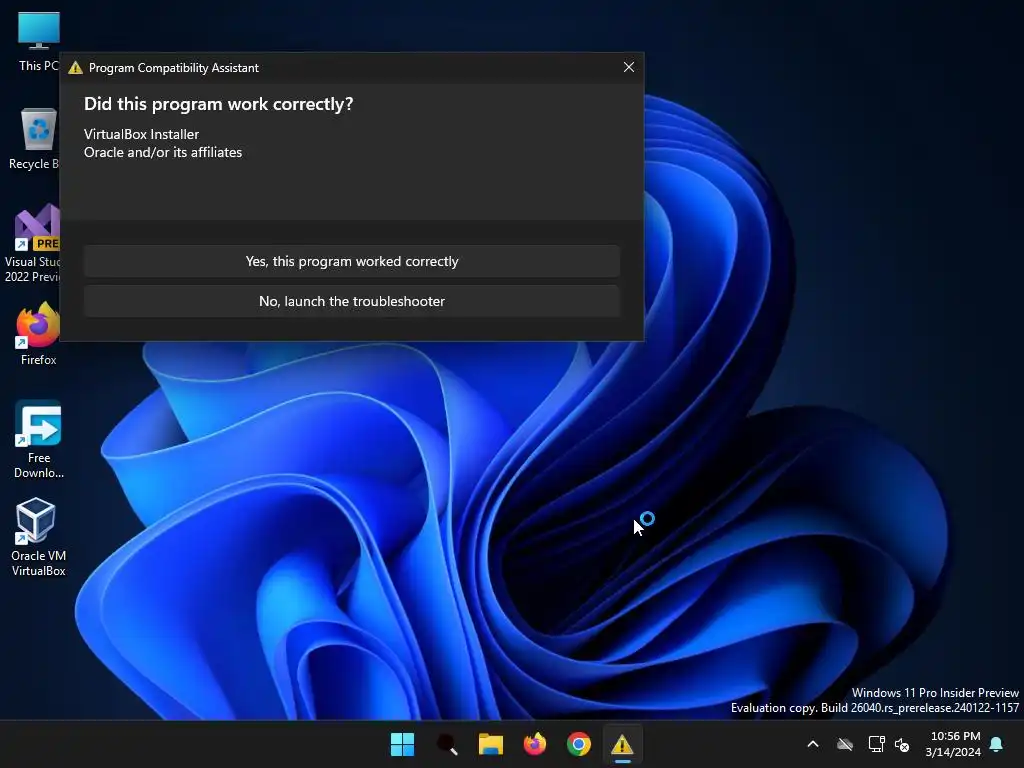The height and width of the screenshot is (768, 1024).
Task: Click 'Did this program work correctly?' heading
Action: (218, 104)
